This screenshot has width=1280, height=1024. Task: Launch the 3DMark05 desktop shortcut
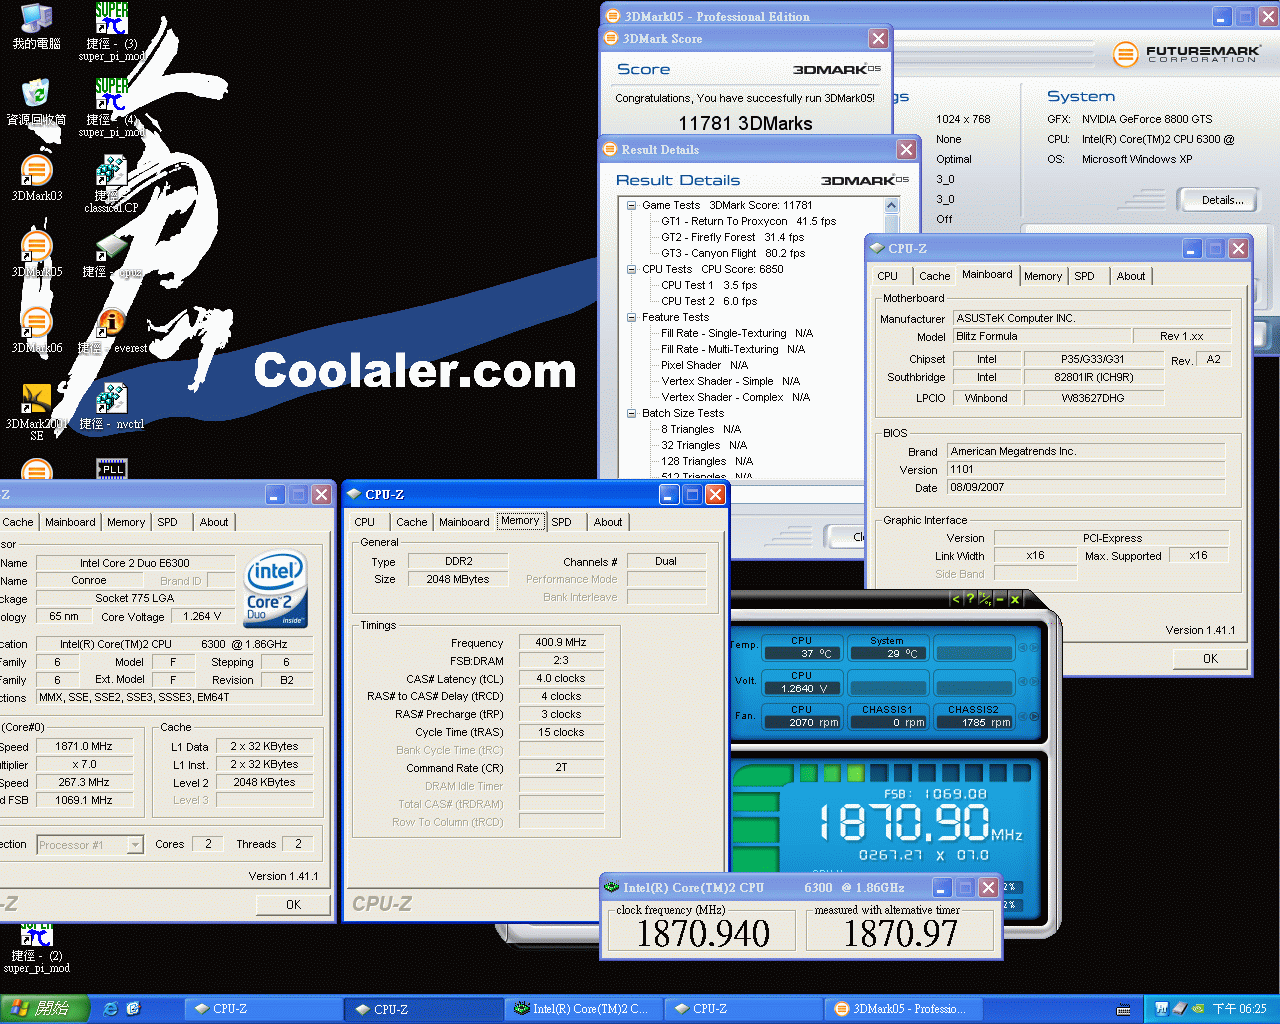click(36, 254)
